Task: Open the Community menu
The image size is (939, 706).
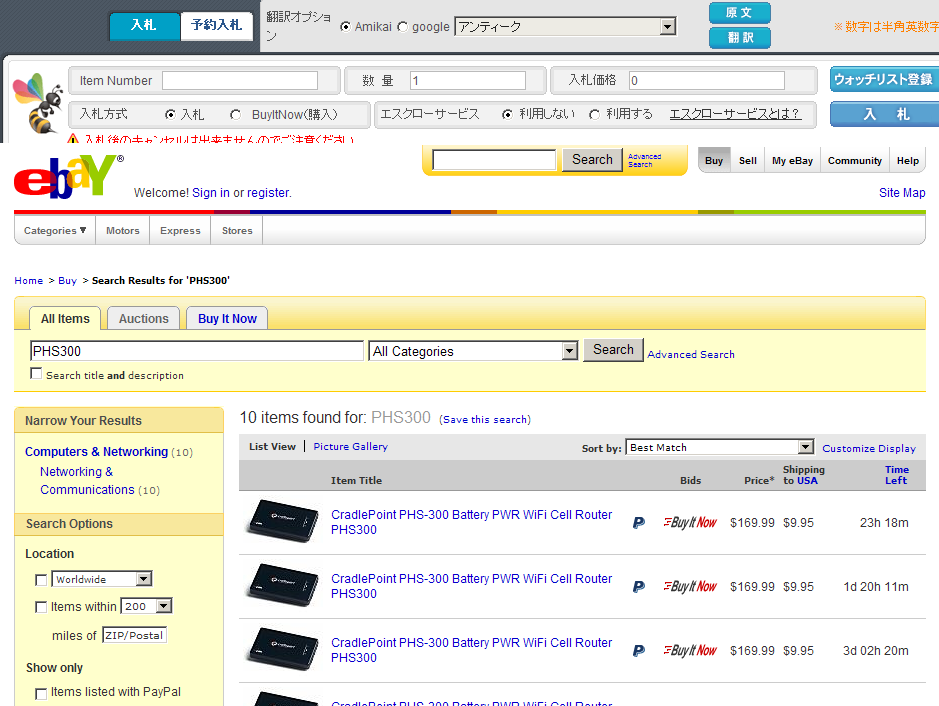Action: pyautogui.click(x=855, y=160)
